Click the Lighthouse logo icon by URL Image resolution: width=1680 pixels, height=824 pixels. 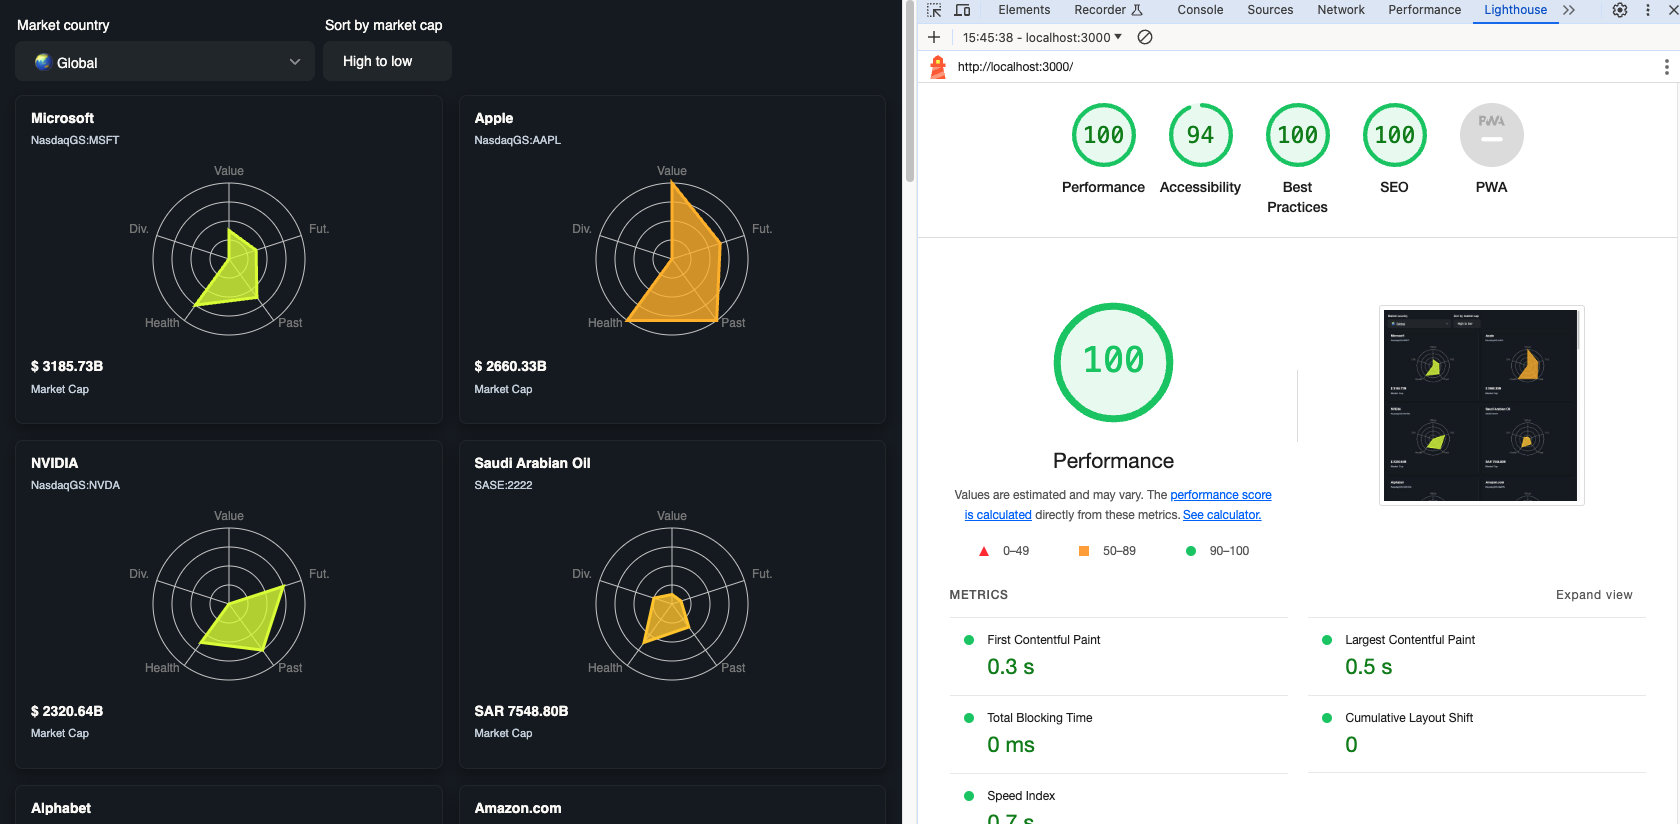(938, 67)
